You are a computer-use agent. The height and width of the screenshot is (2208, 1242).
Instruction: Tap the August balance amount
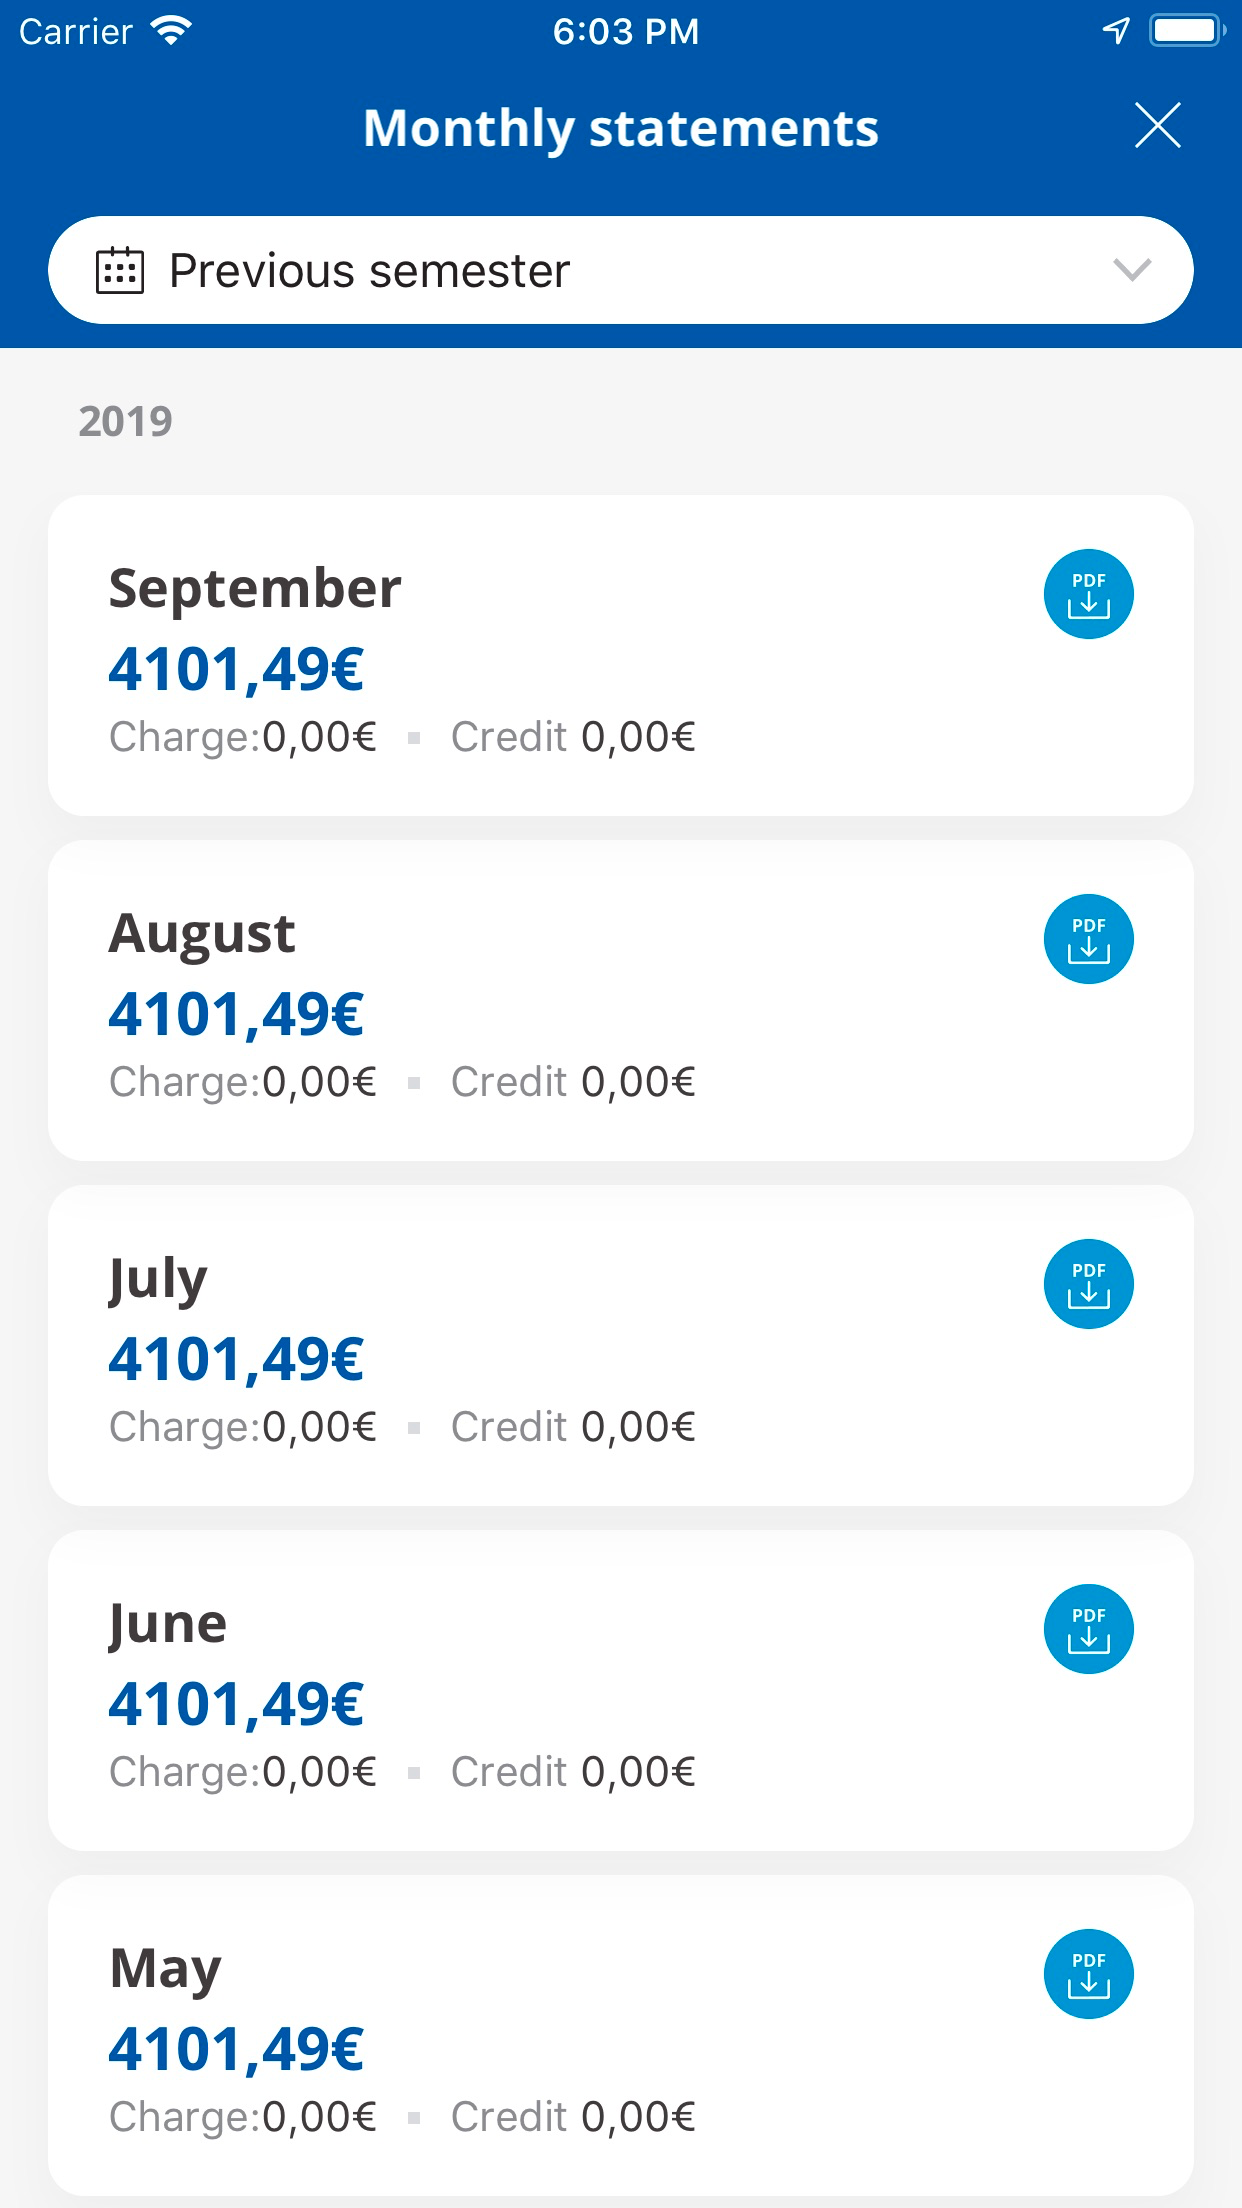pos(236,1014)
